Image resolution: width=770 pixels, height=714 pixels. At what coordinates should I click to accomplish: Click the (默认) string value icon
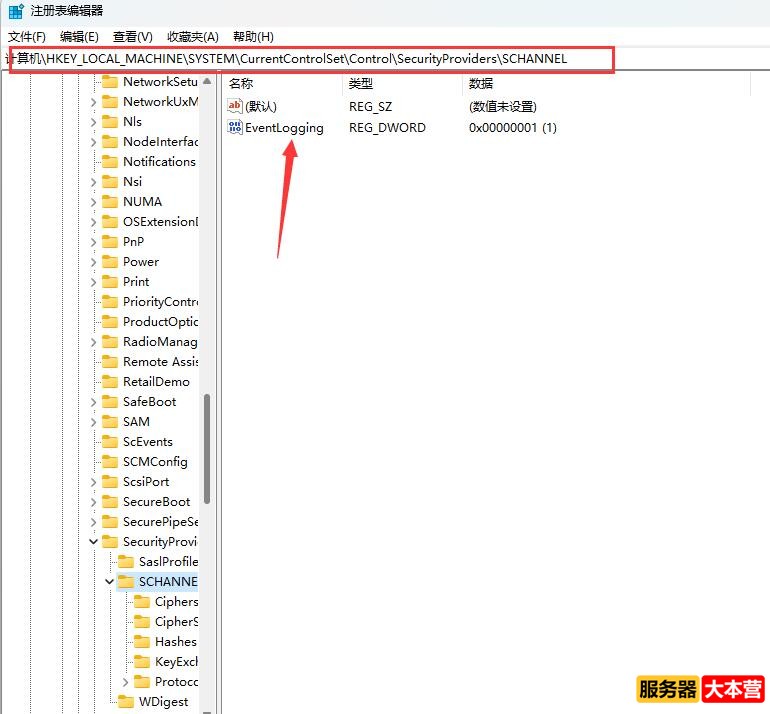(x=235, y=106)
